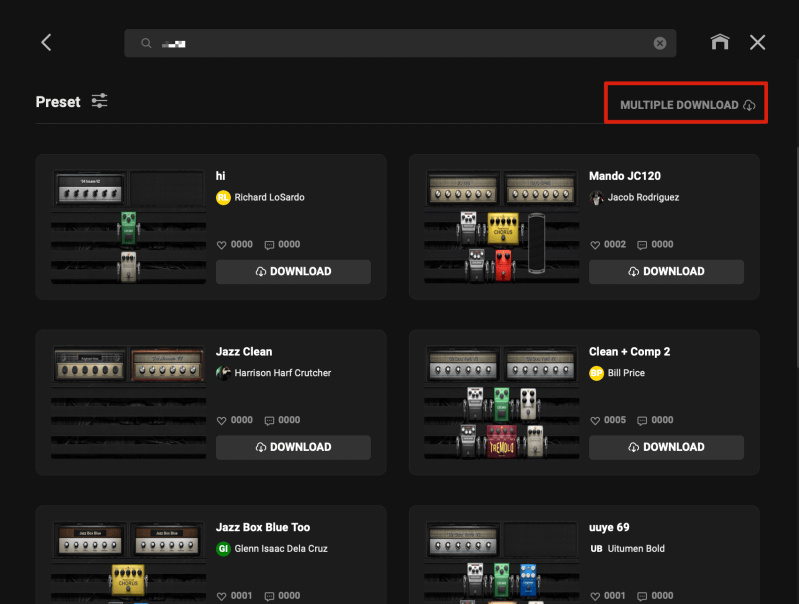Click author name Richard LoSardo
The image size is (799, 604).
pos(270,197)
